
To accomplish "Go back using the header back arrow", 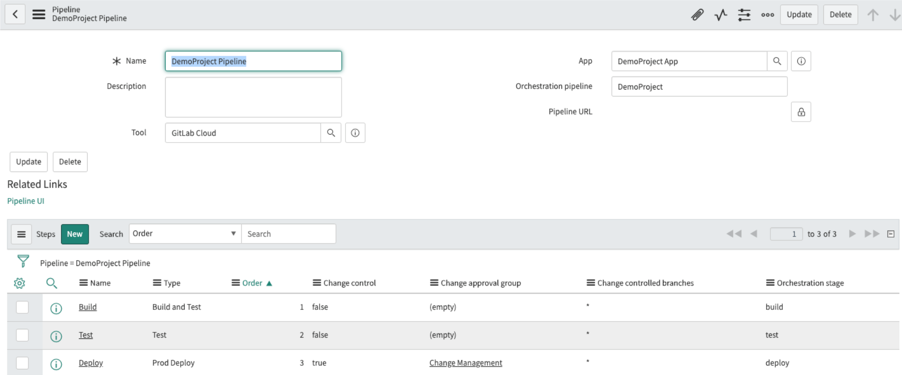I will click(15, 14).
